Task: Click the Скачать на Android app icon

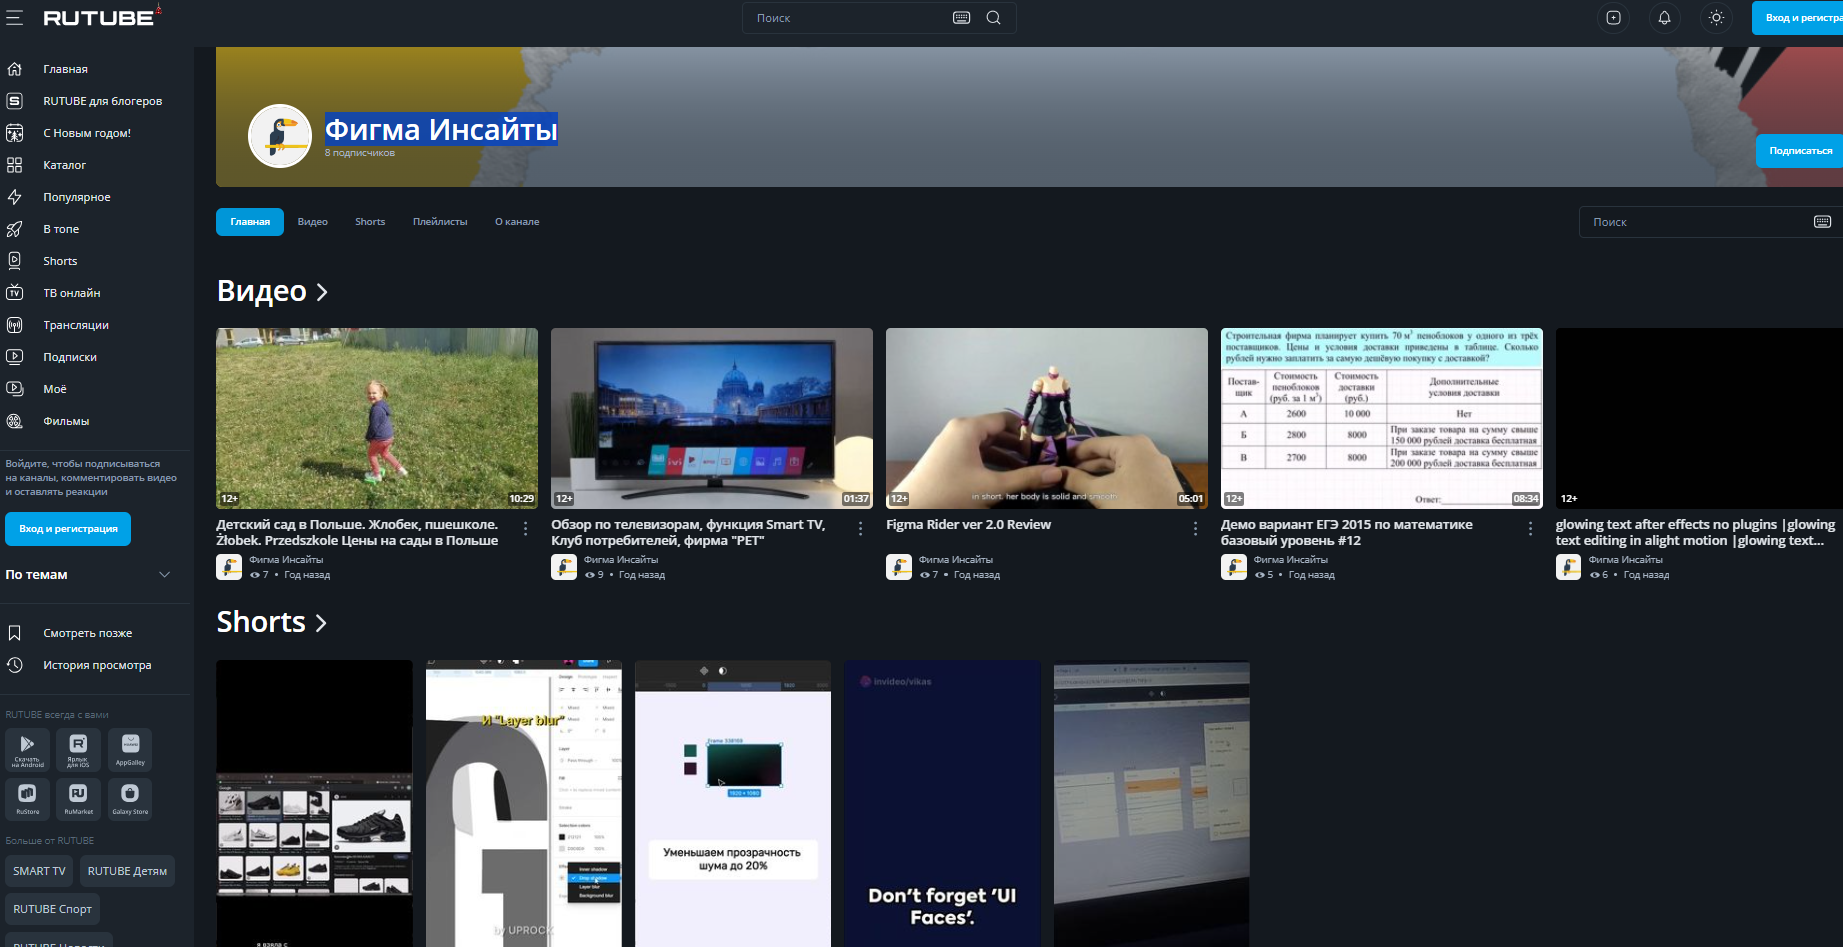Action: tap(27, 749)
